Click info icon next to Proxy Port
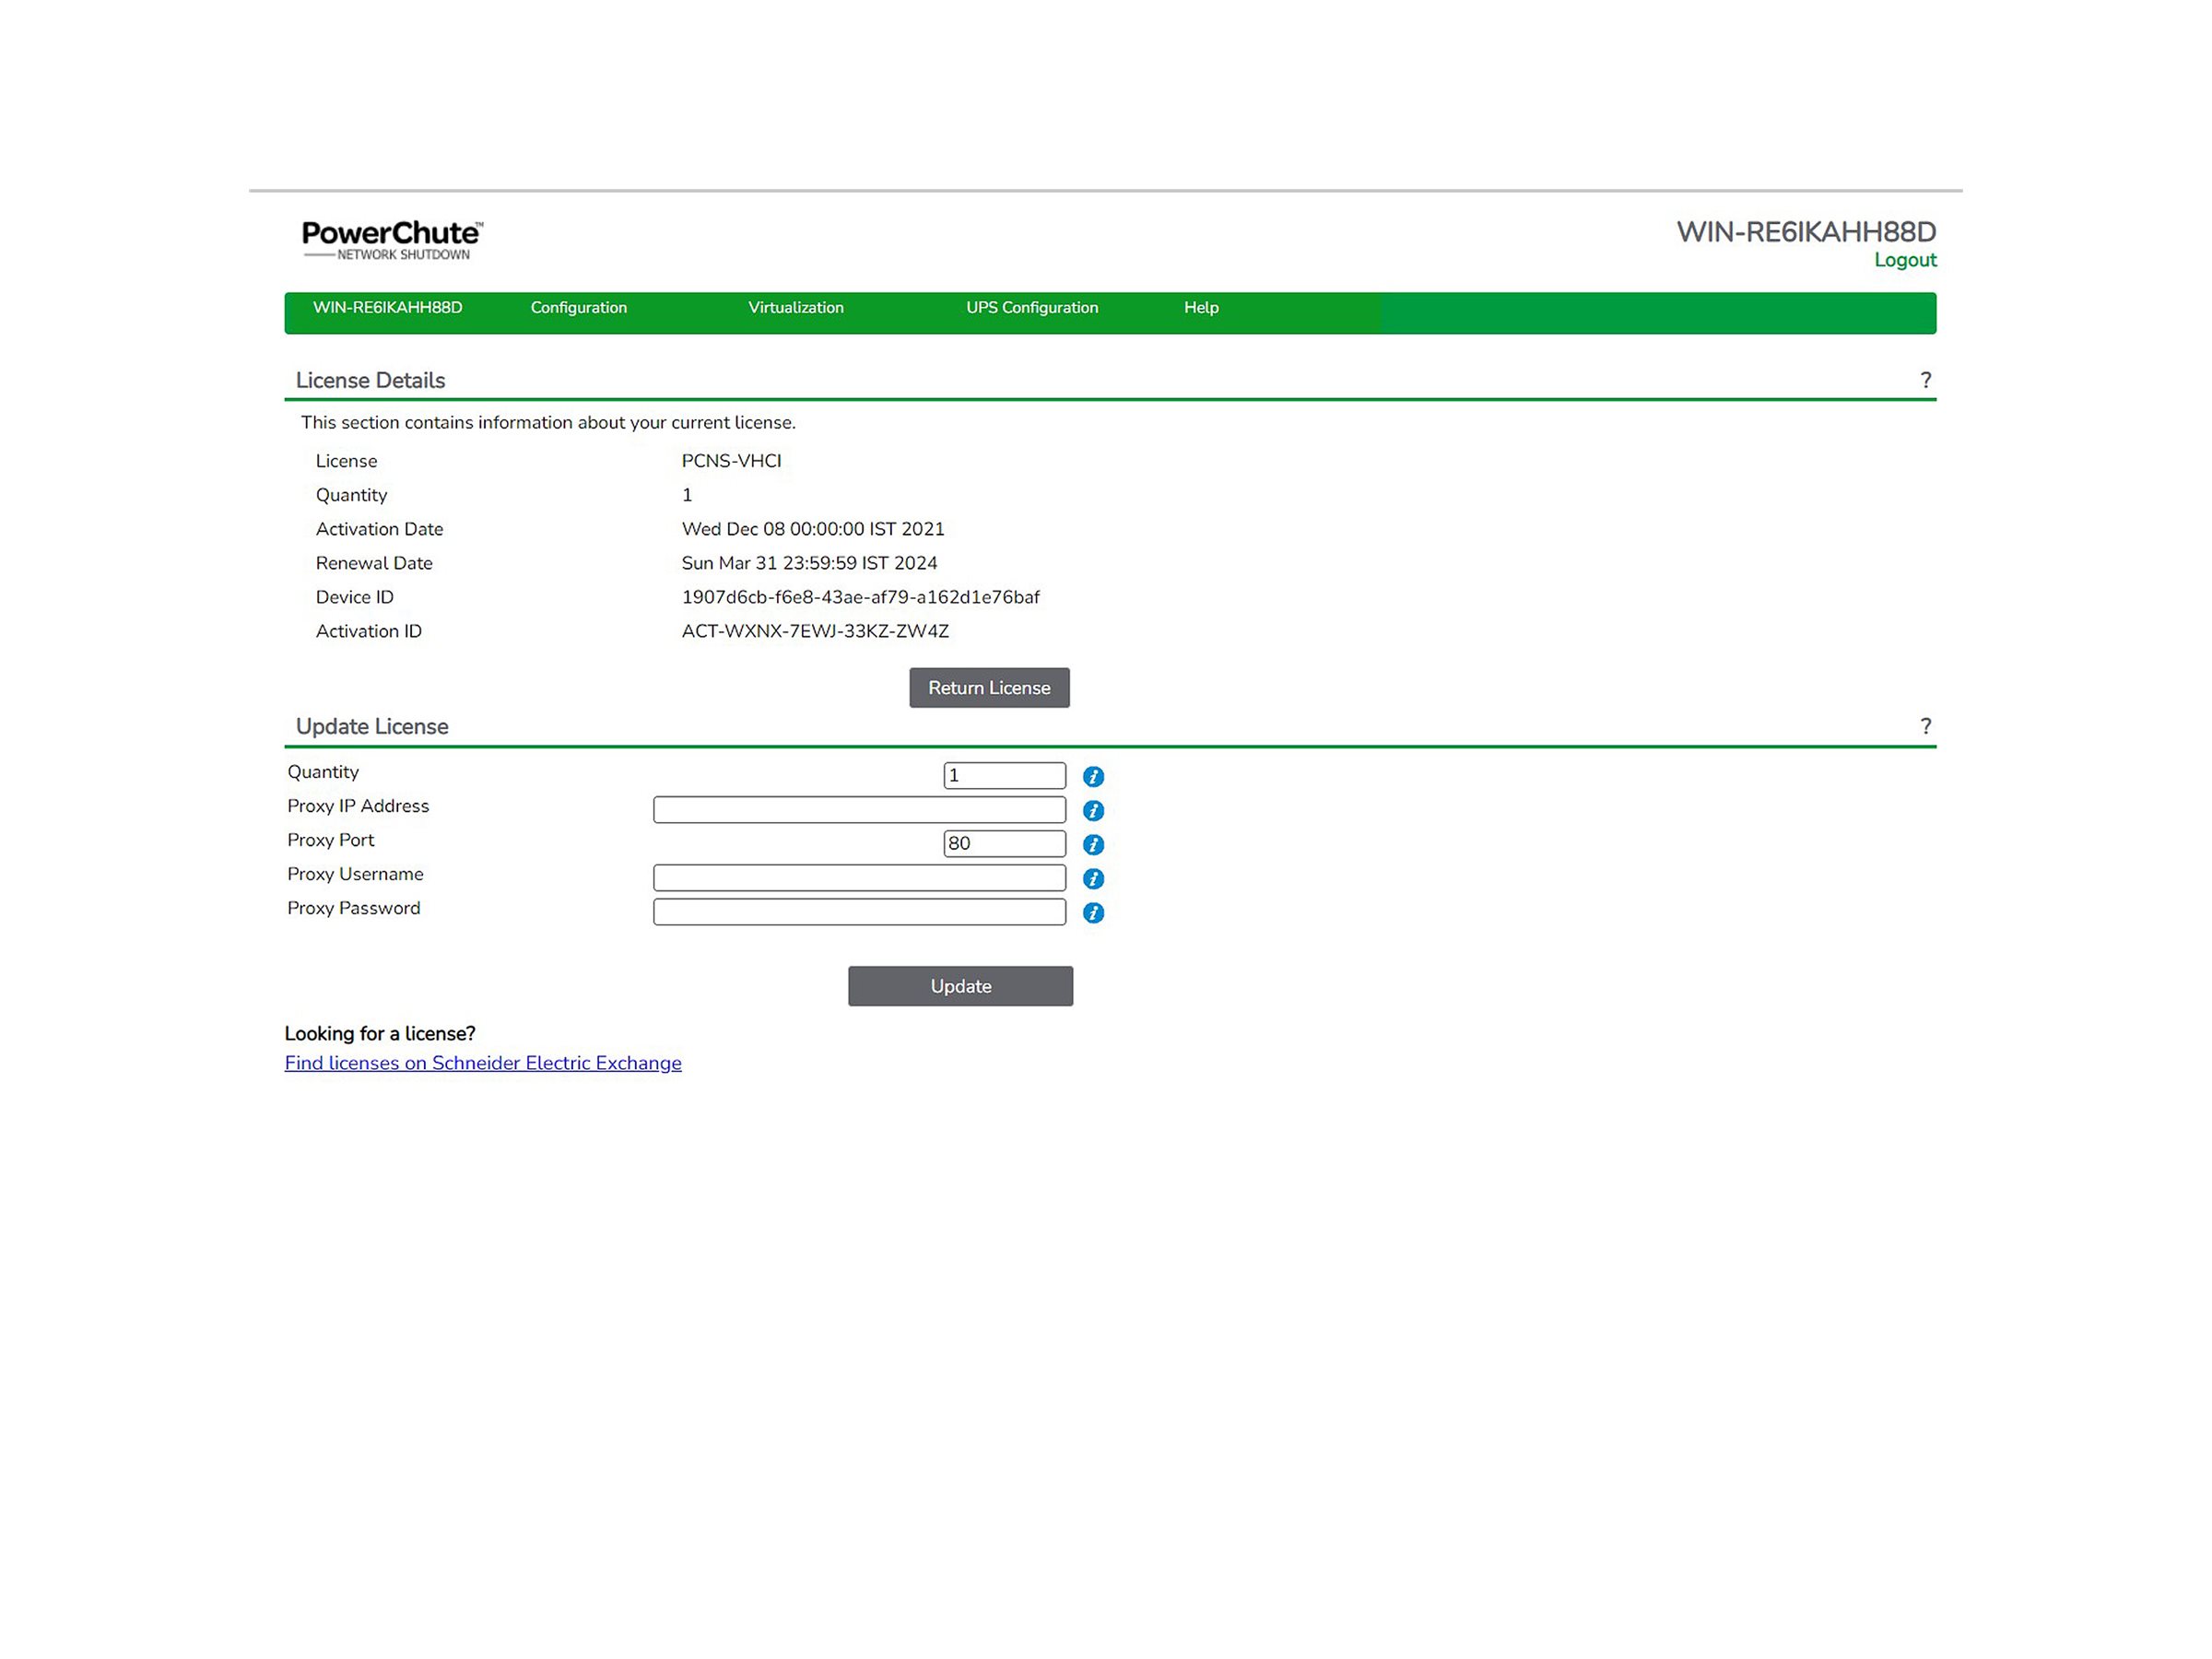This screenshot has height=1659, width=2212. [1093, 844]
